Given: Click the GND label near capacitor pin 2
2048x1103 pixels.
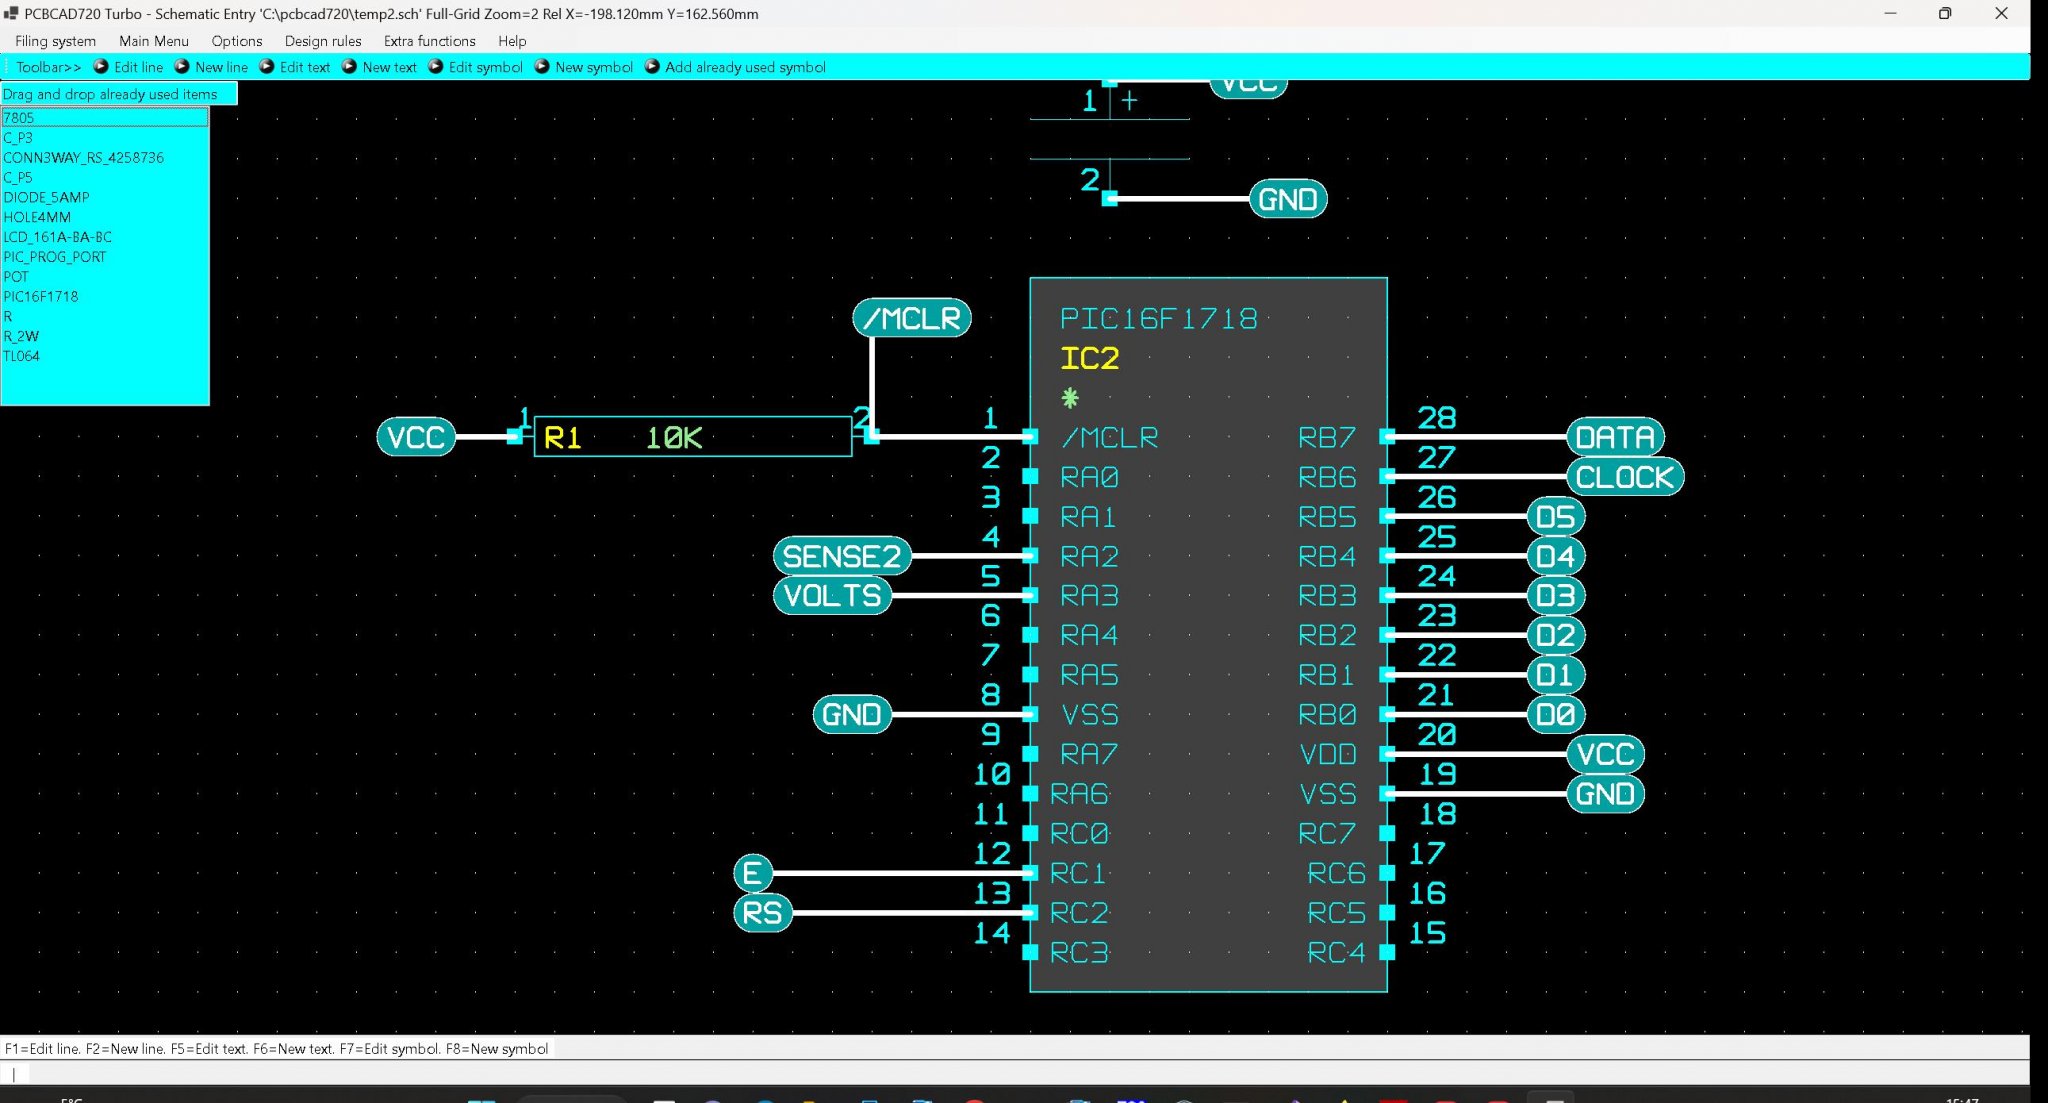Looking at the screenshot, I should [1288, 199].
